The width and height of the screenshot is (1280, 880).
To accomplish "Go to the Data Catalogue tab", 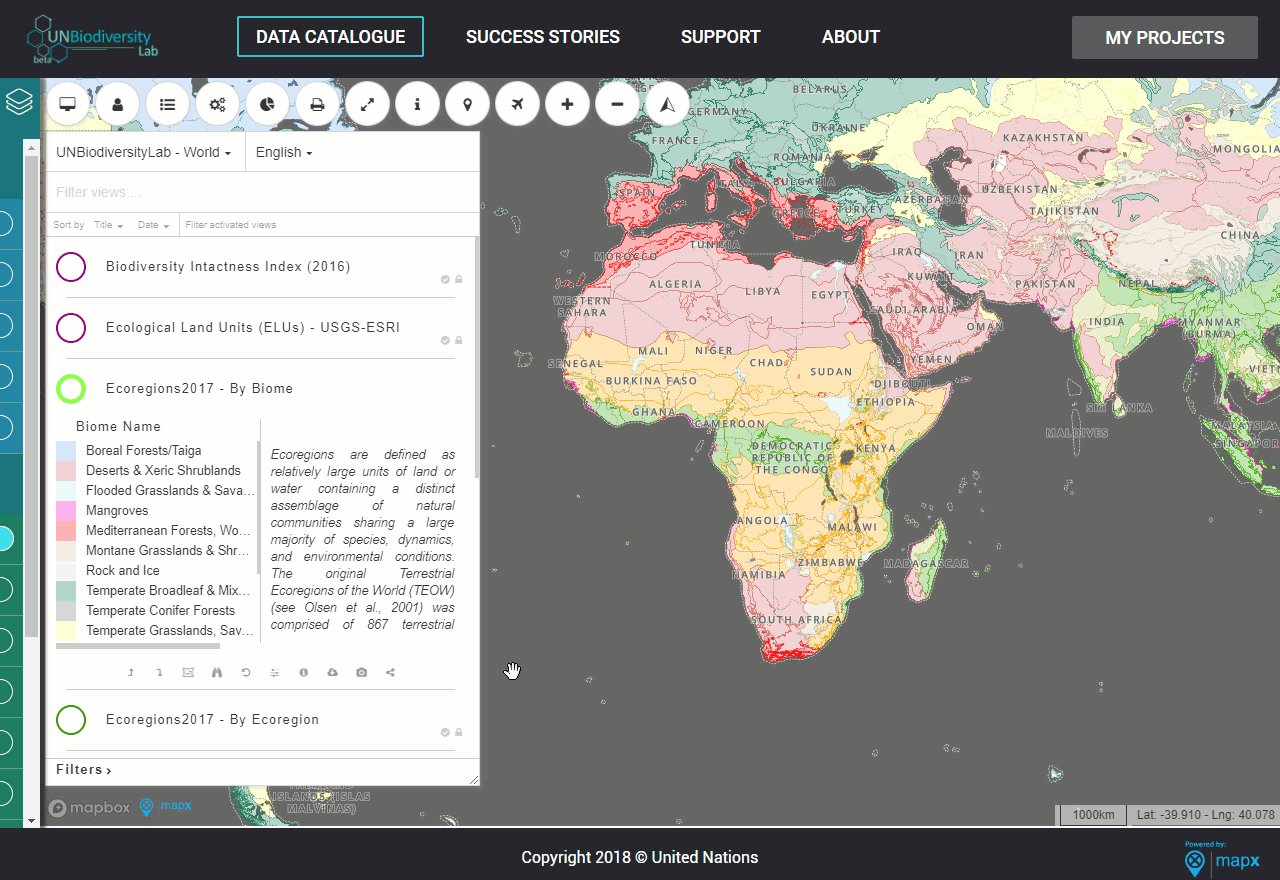I will click(330, 37).
